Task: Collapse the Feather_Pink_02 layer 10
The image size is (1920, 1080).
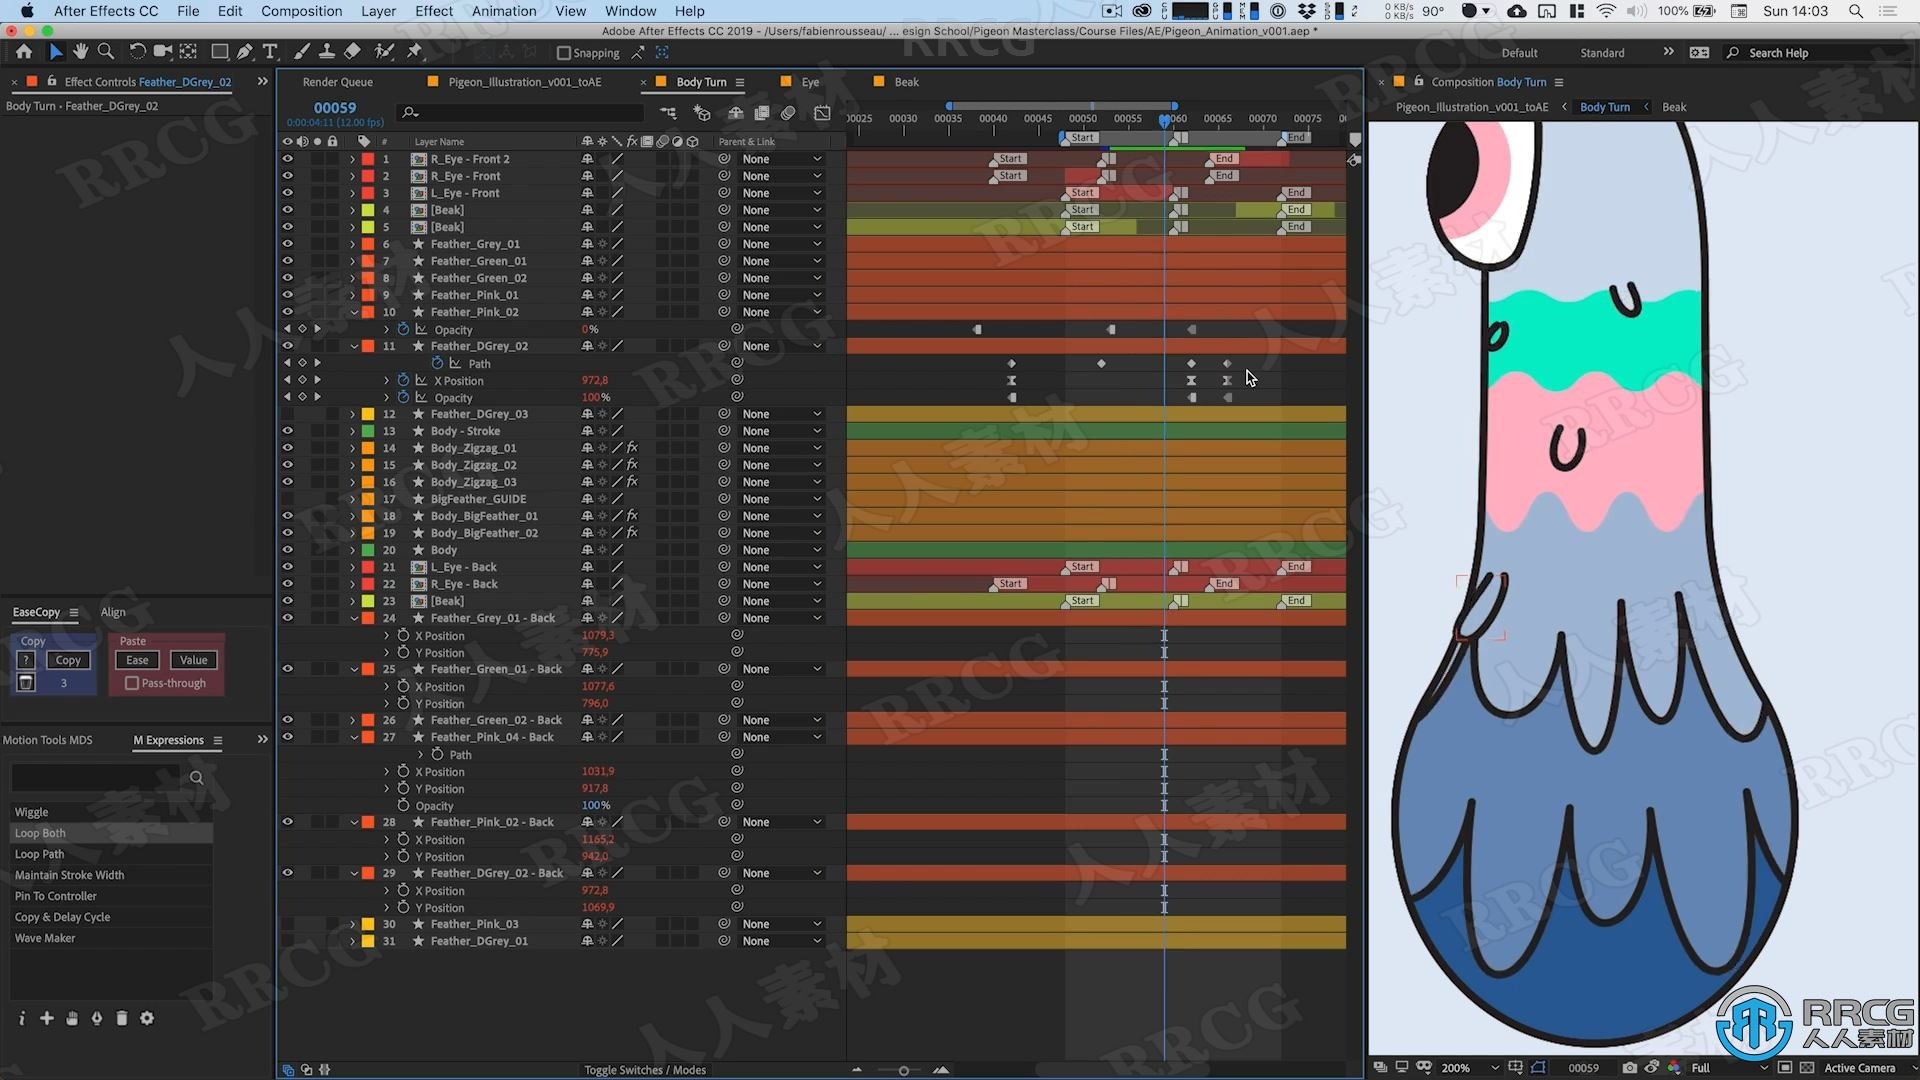Action: pos(354,312)
